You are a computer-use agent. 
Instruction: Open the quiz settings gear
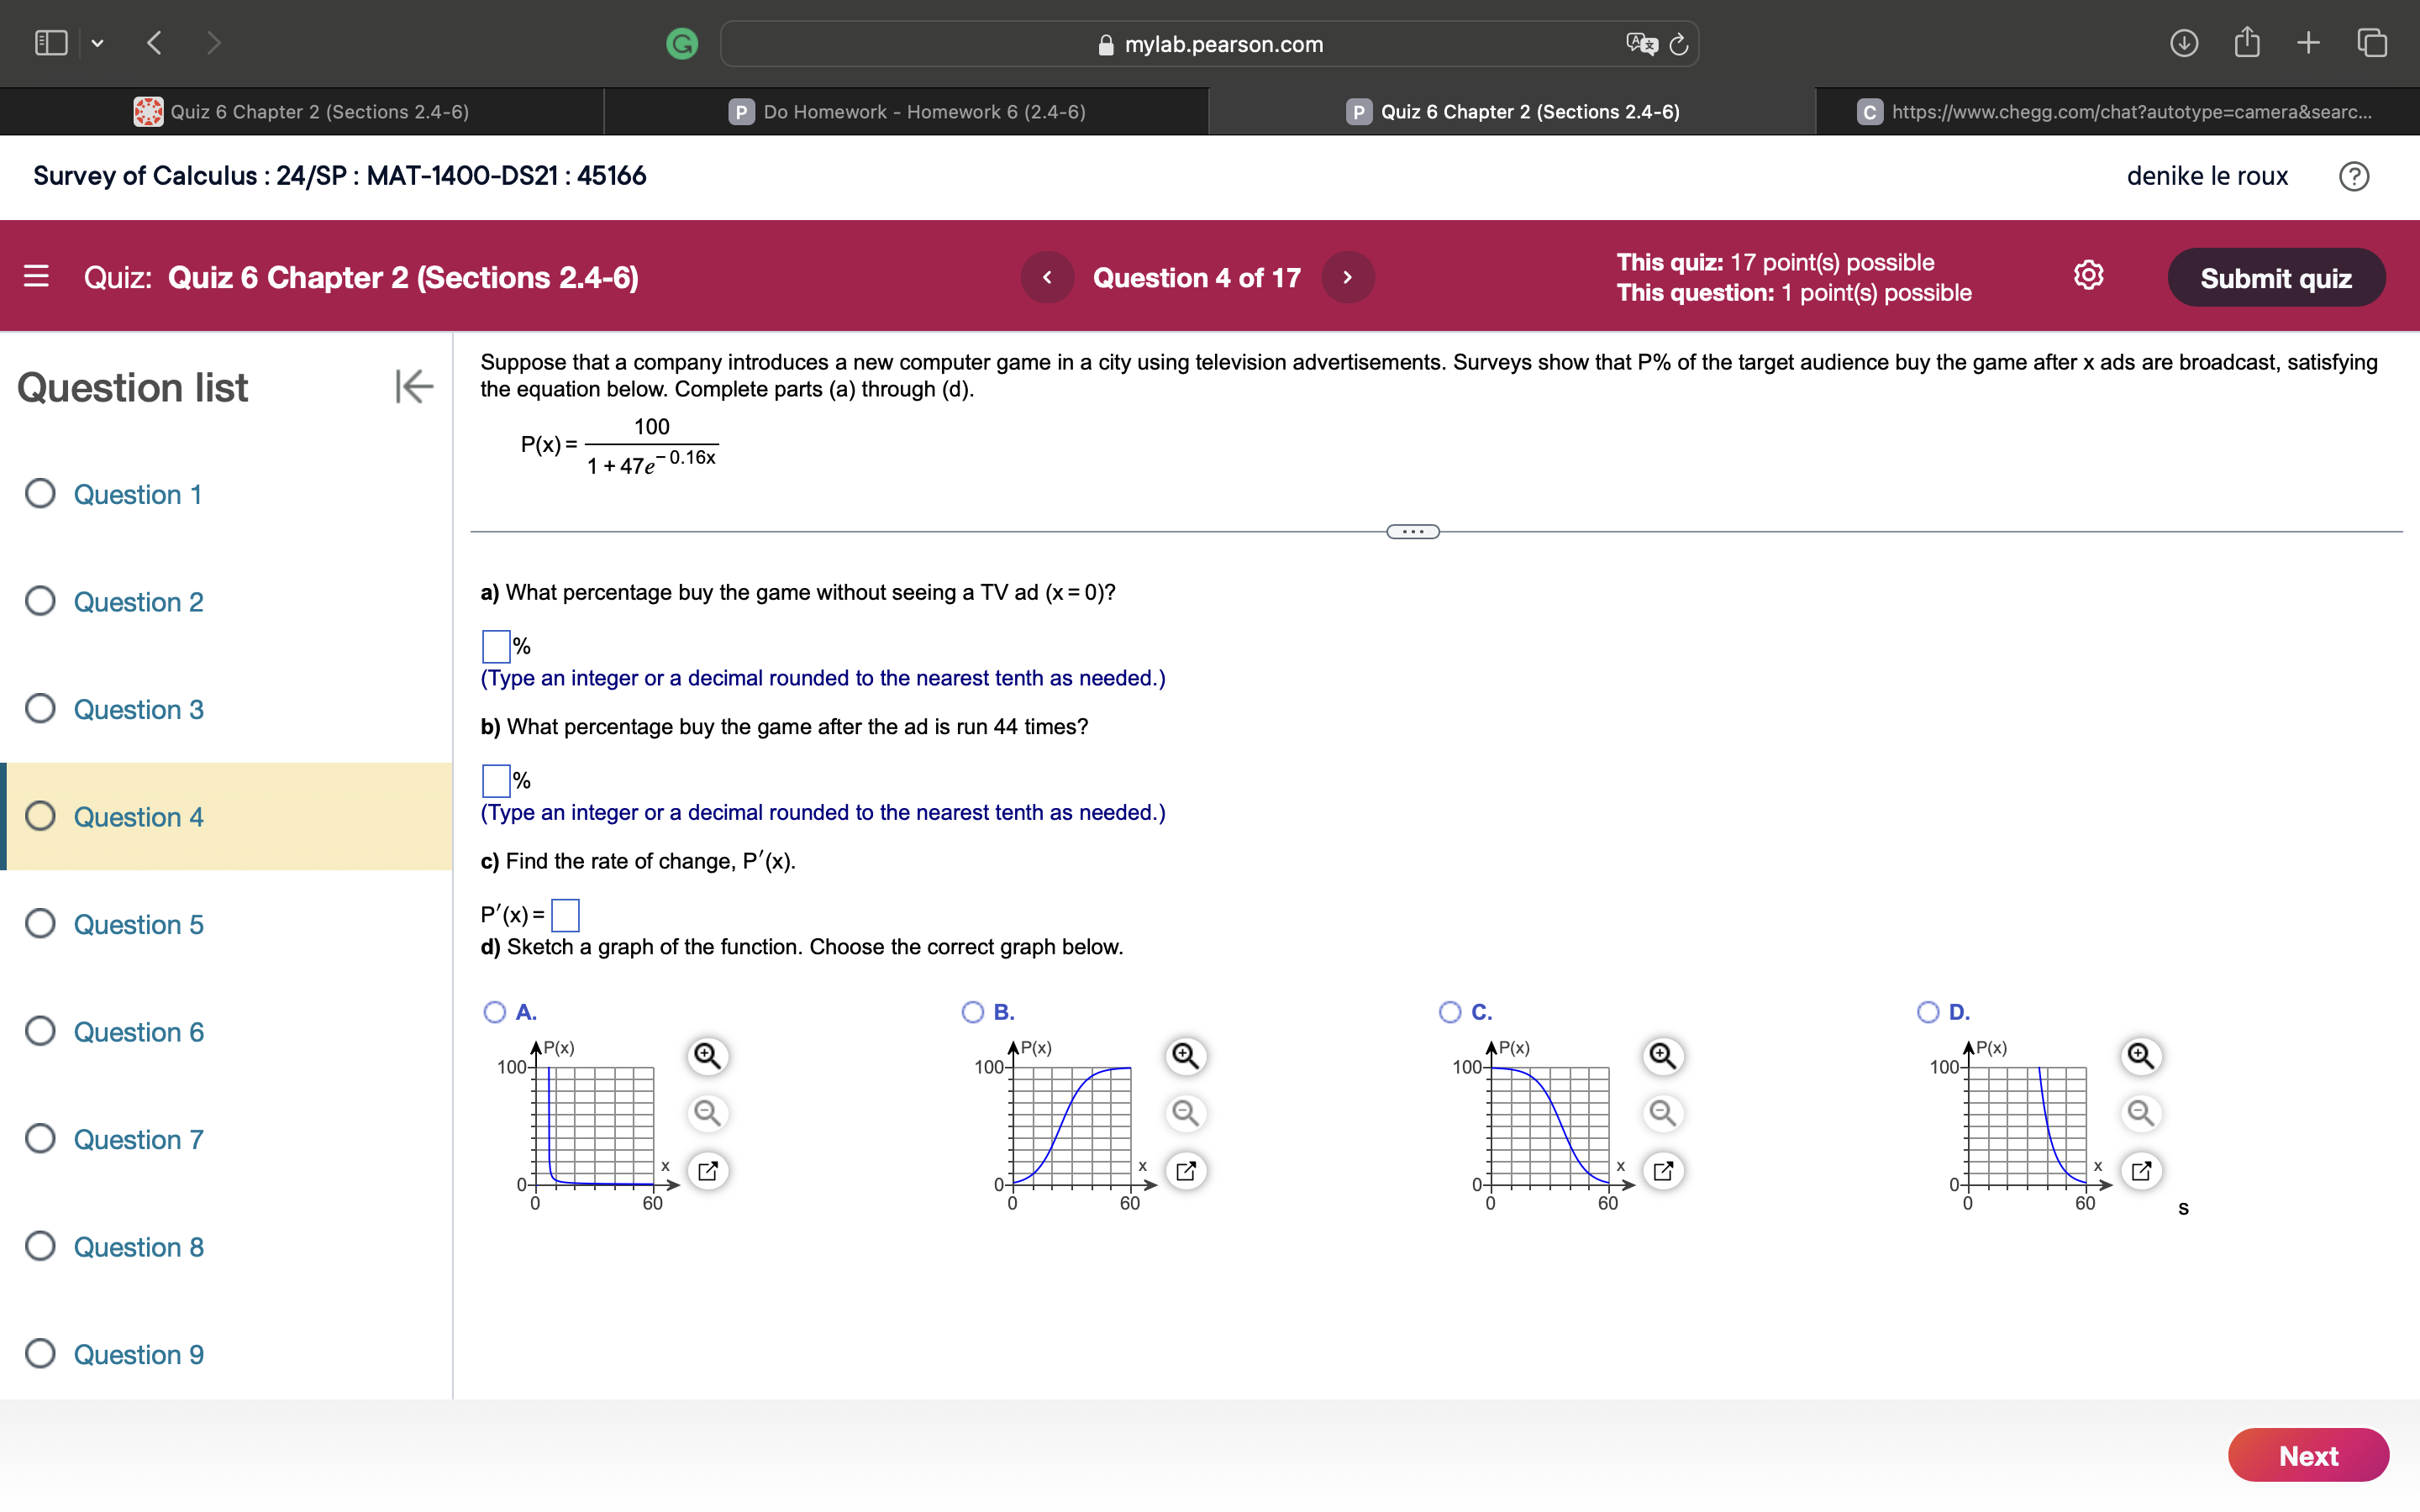[2088, 276]
